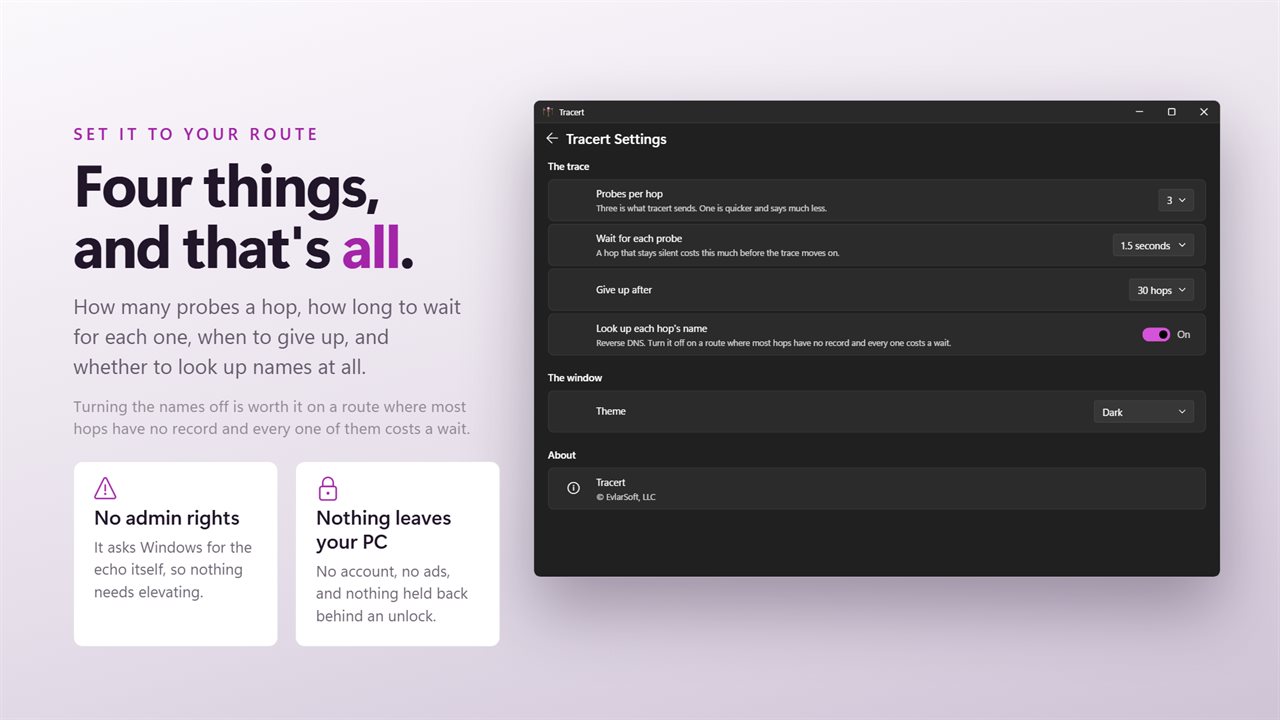Click the 'No admin rights' card heading
This screenshot has width=1280, height=720.
tap(167, 518)
